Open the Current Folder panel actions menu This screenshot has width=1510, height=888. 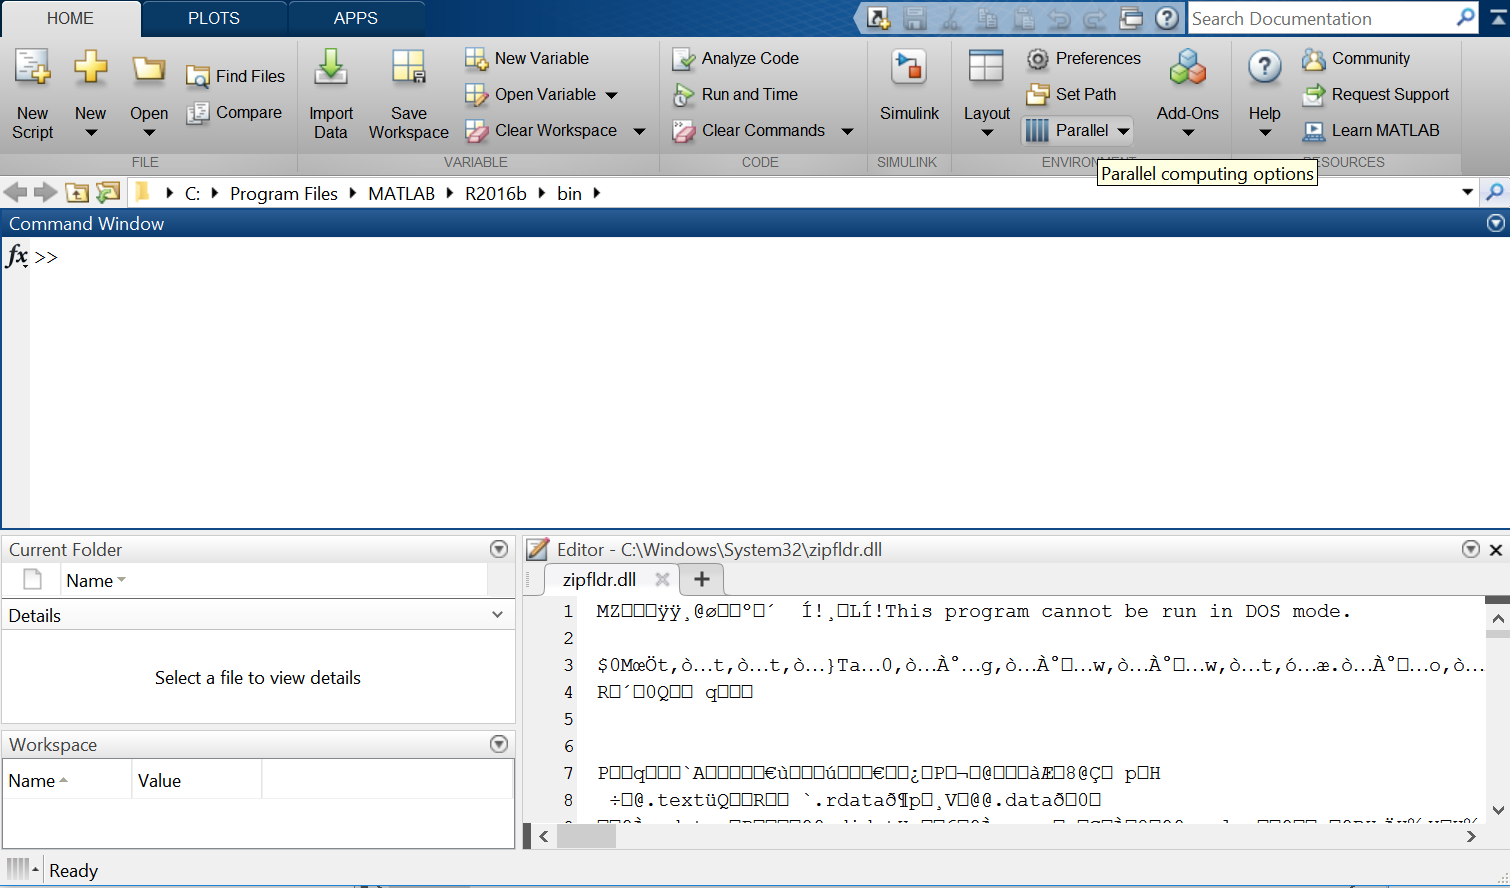[x=499, y=549]
